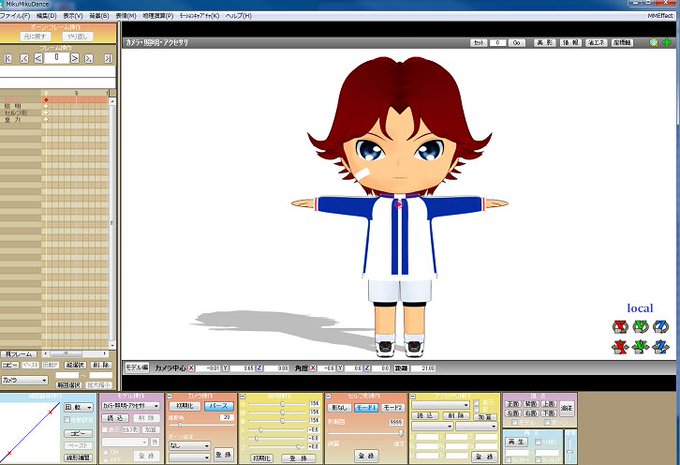Jump to the last frame button
Viewport: 680px width, 465px height.
(108, 58)
